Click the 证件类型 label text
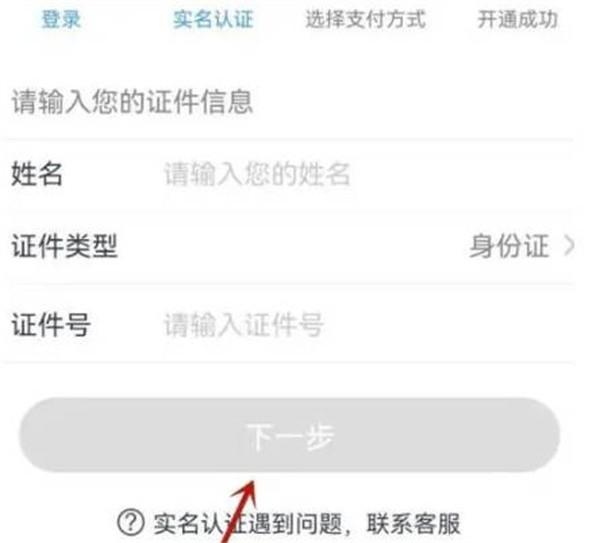600x543 pixels. pos(64,246)
